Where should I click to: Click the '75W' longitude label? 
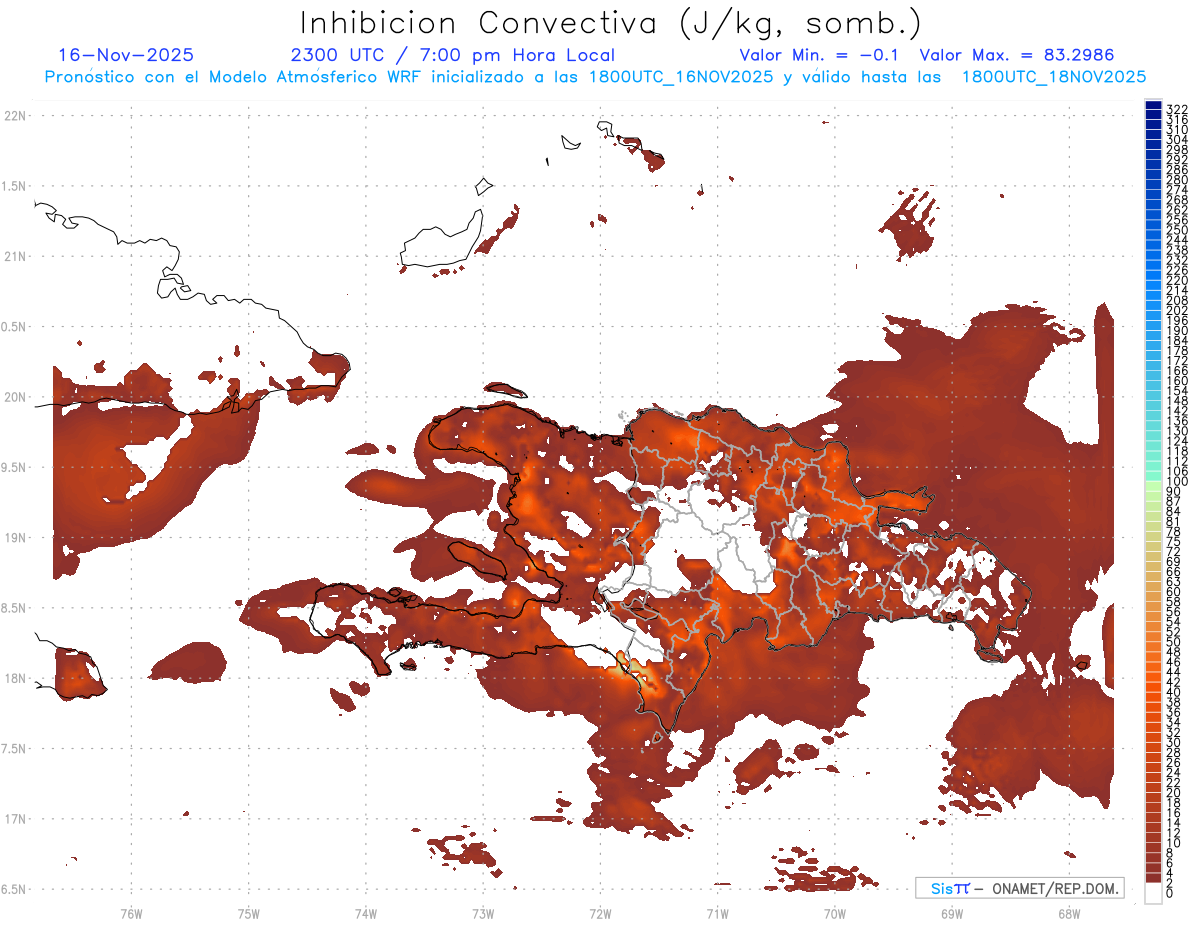click(x=248, y=913)
